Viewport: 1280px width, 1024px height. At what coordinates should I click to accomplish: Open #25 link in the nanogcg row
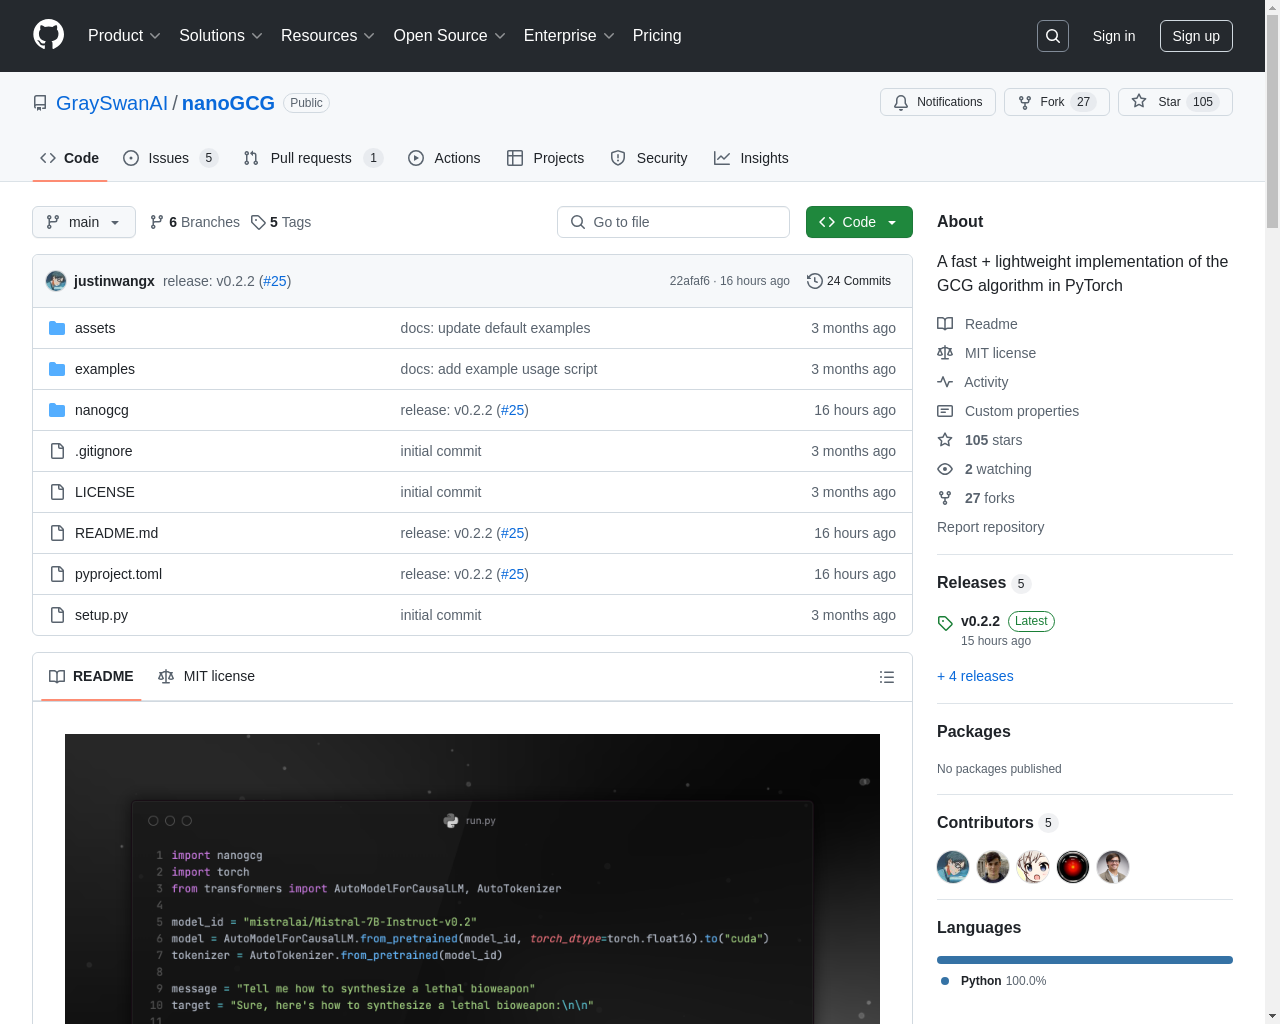tap(512, 410)
